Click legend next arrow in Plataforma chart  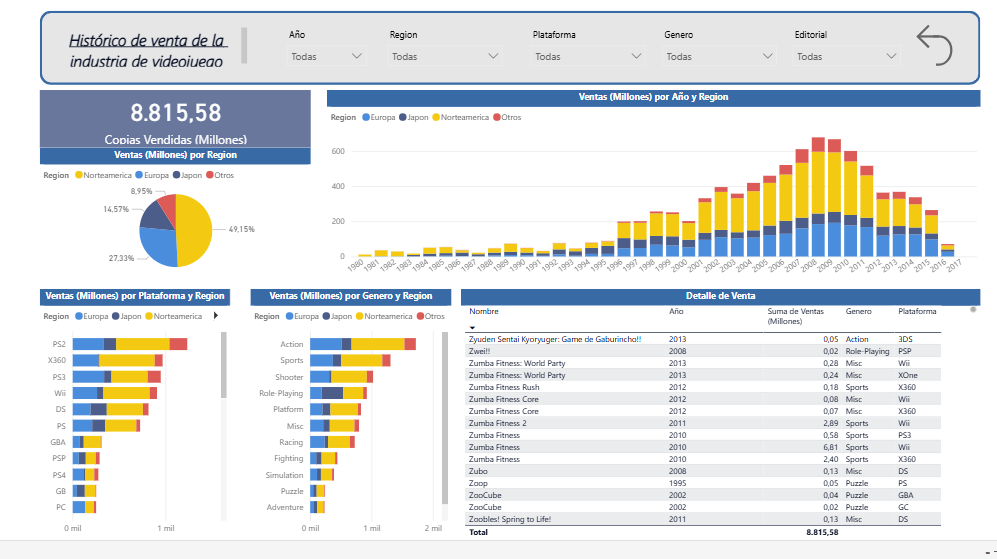click(x=216, y=316)
